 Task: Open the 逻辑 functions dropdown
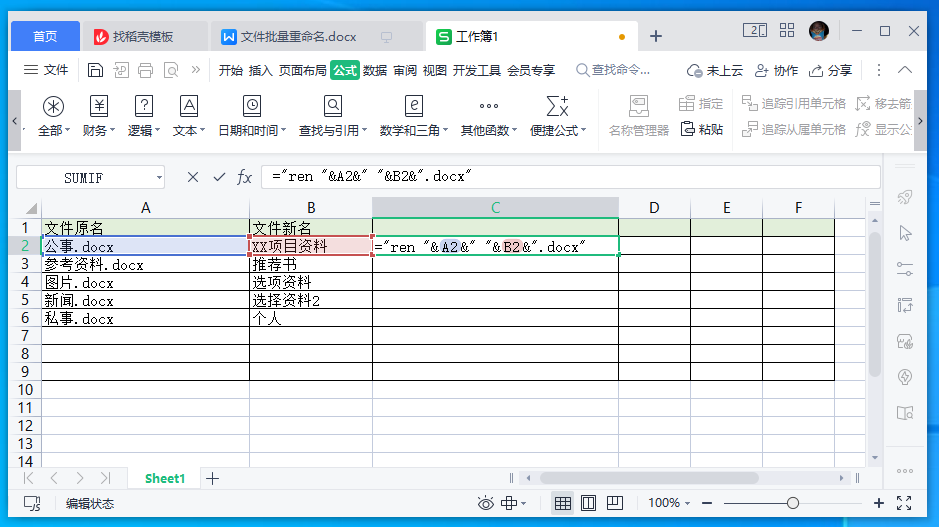pyautogui.click(x=144, y=116)
